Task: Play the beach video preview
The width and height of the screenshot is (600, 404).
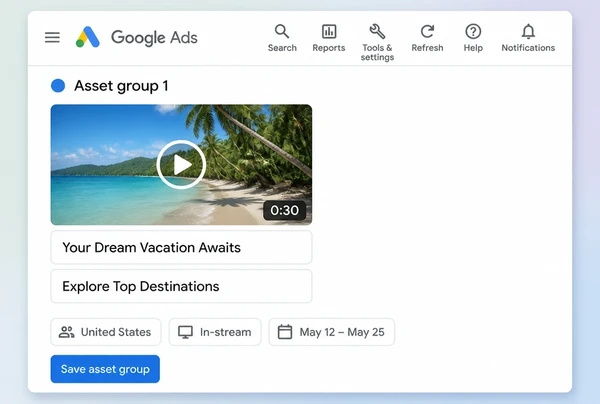Action: [x=181, y=165]
